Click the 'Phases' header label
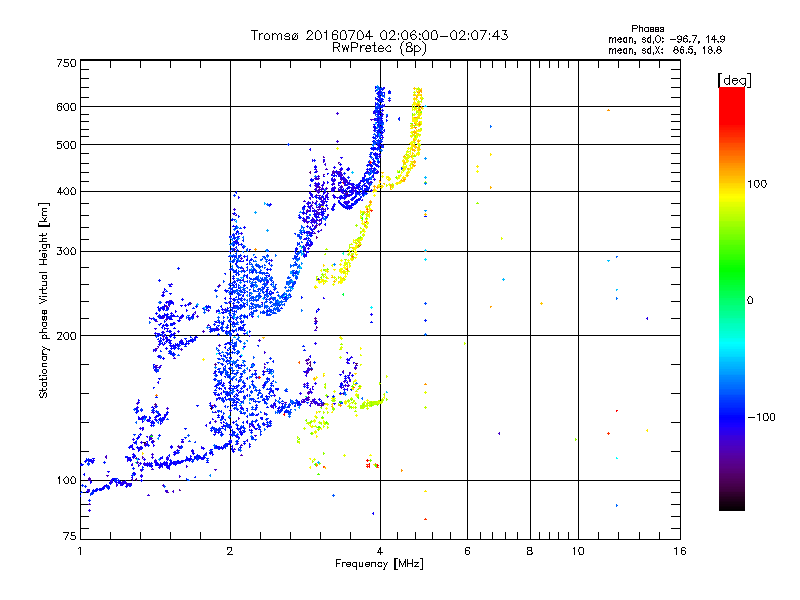 coord(647,29)
